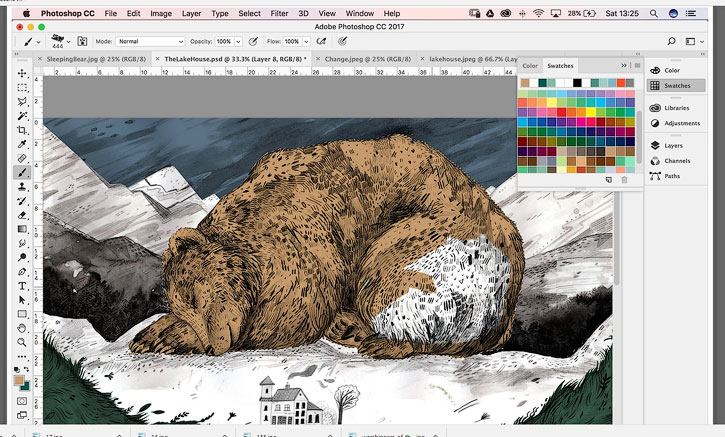
Task: Select the Smudge tool
Action: click(x=22, y=243)
